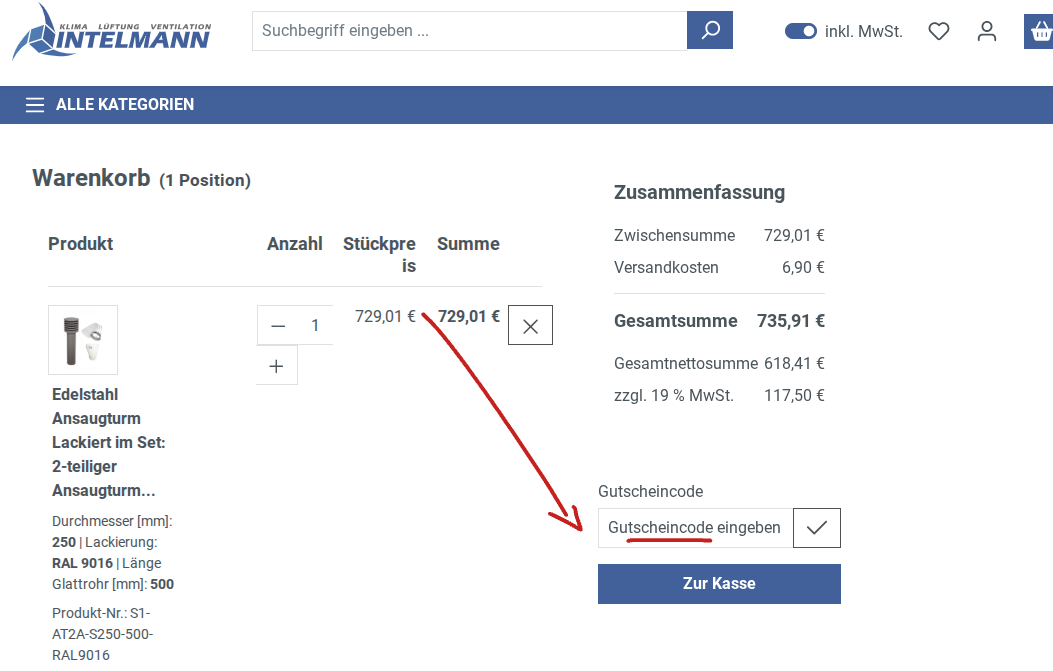
Task: Click the inkl. MwSt. label text
Action: tap(864, 32)
